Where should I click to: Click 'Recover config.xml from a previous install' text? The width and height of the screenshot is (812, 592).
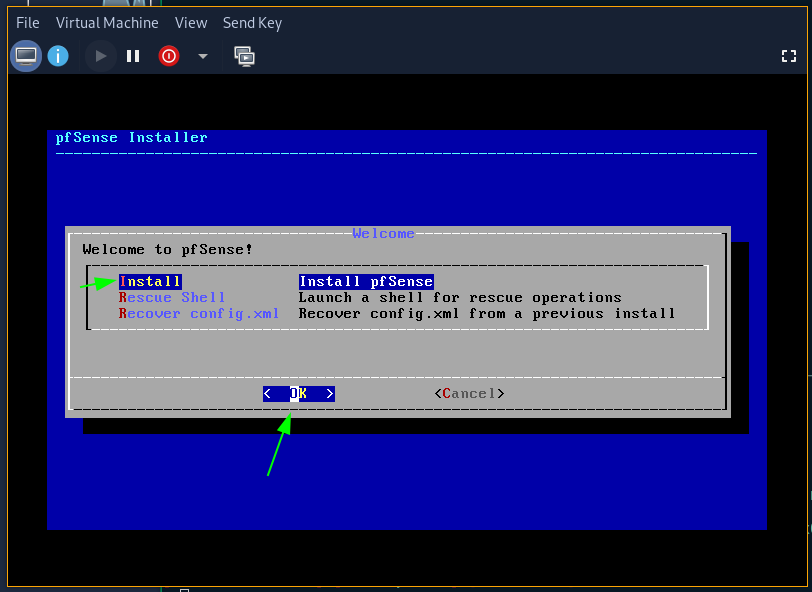[x=487, y=313]
